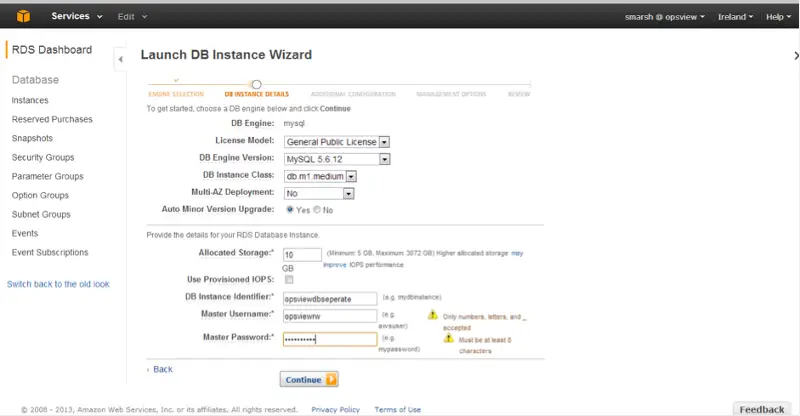Click the Feedback button
800x416 pixels.
click(762, 409)
